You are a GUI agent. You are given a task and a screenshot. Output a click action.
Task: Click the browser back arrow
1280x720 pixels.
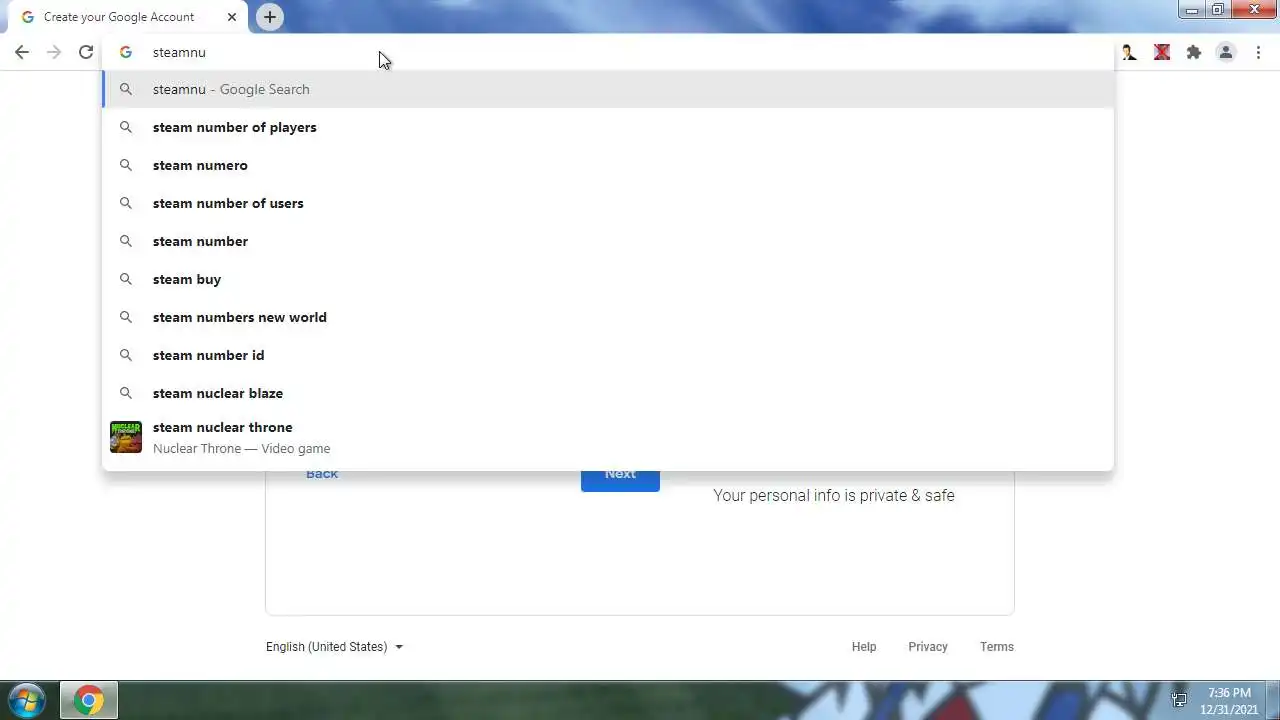22,52
